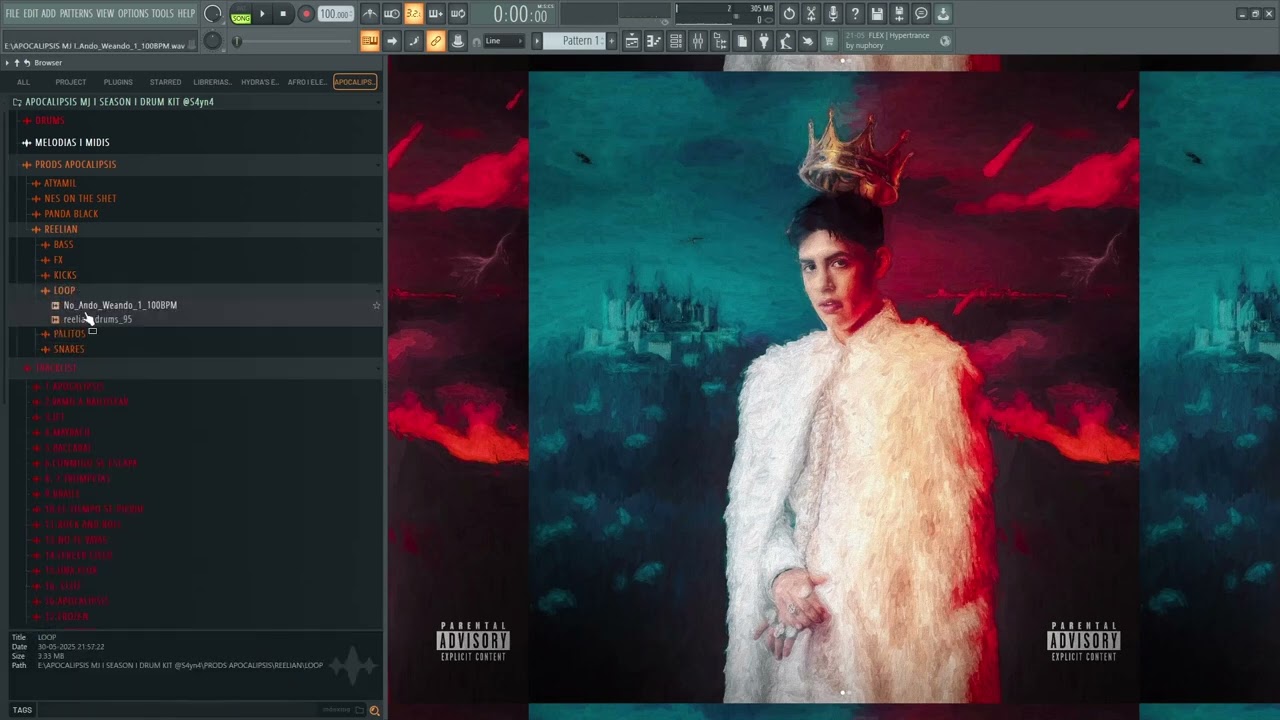Open the FILE menu

(12, 14)
